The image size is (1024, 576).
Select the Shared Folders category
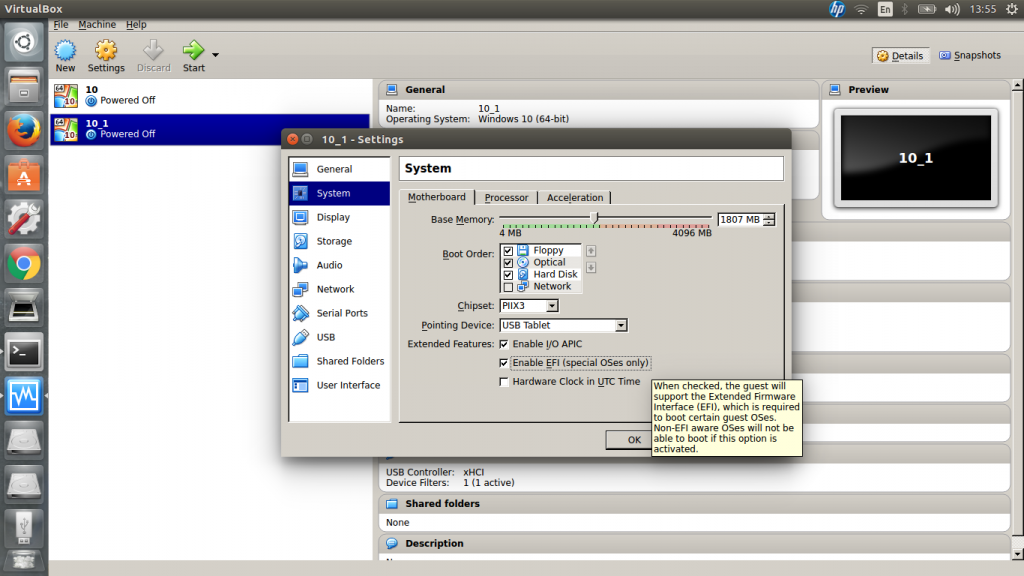(x=350, y=361)
